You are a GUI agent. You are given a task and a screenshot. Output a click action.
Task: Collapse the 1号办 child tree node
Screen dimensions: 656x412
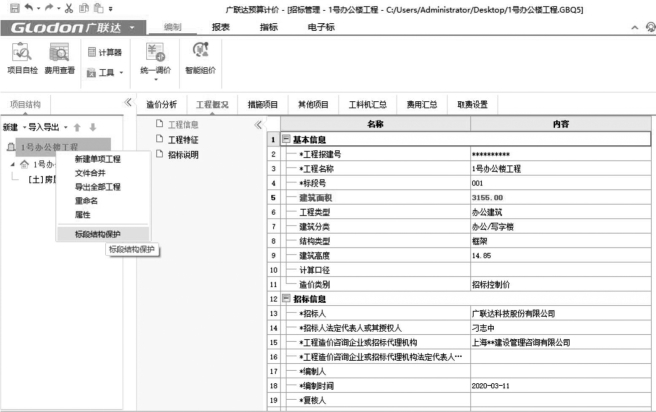(13, 164)
